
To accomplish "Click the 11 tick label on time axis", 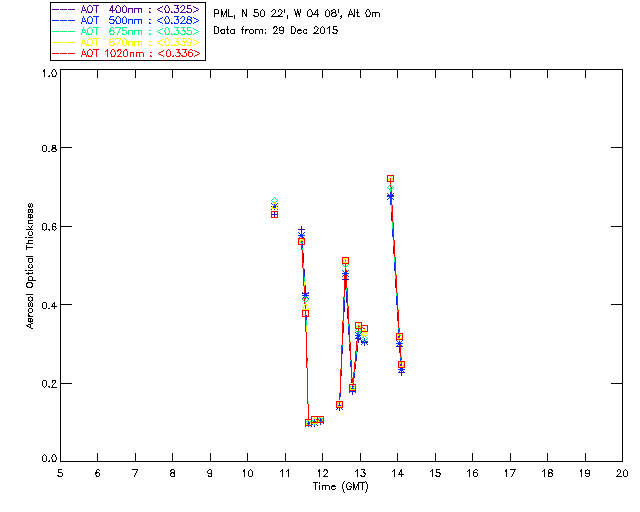I will pos(285,473).
